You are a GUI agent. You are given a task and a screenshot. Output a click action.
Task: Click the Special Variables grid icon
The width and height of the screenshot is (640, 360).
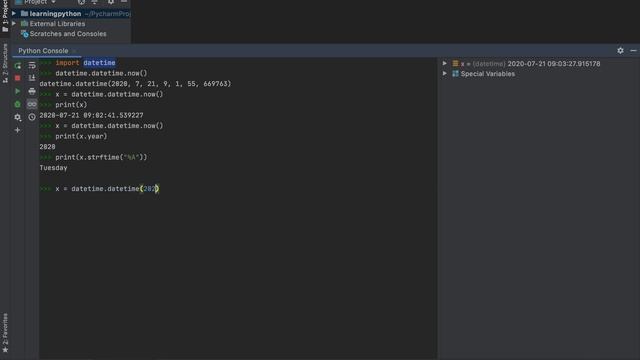pyautogui.click(x=455, y=74)
